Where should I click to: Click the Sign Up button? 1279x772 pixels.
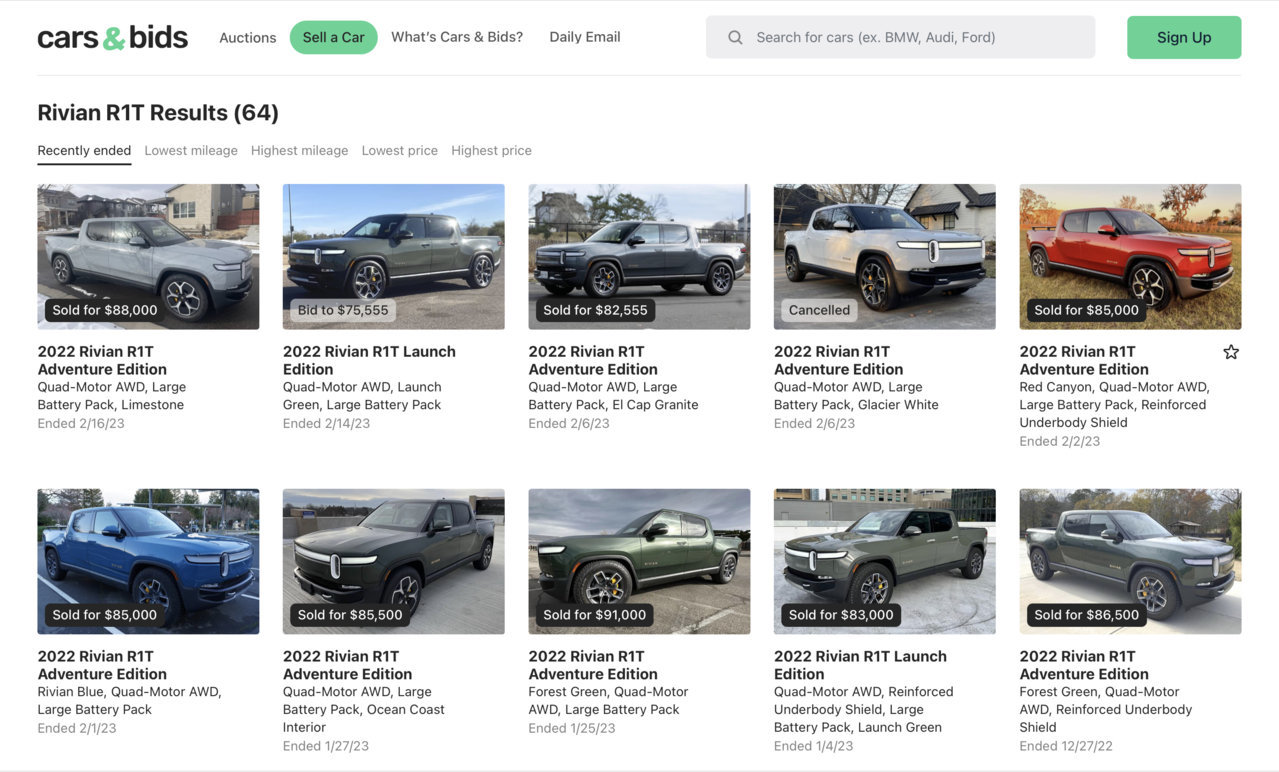(1184, 37)
